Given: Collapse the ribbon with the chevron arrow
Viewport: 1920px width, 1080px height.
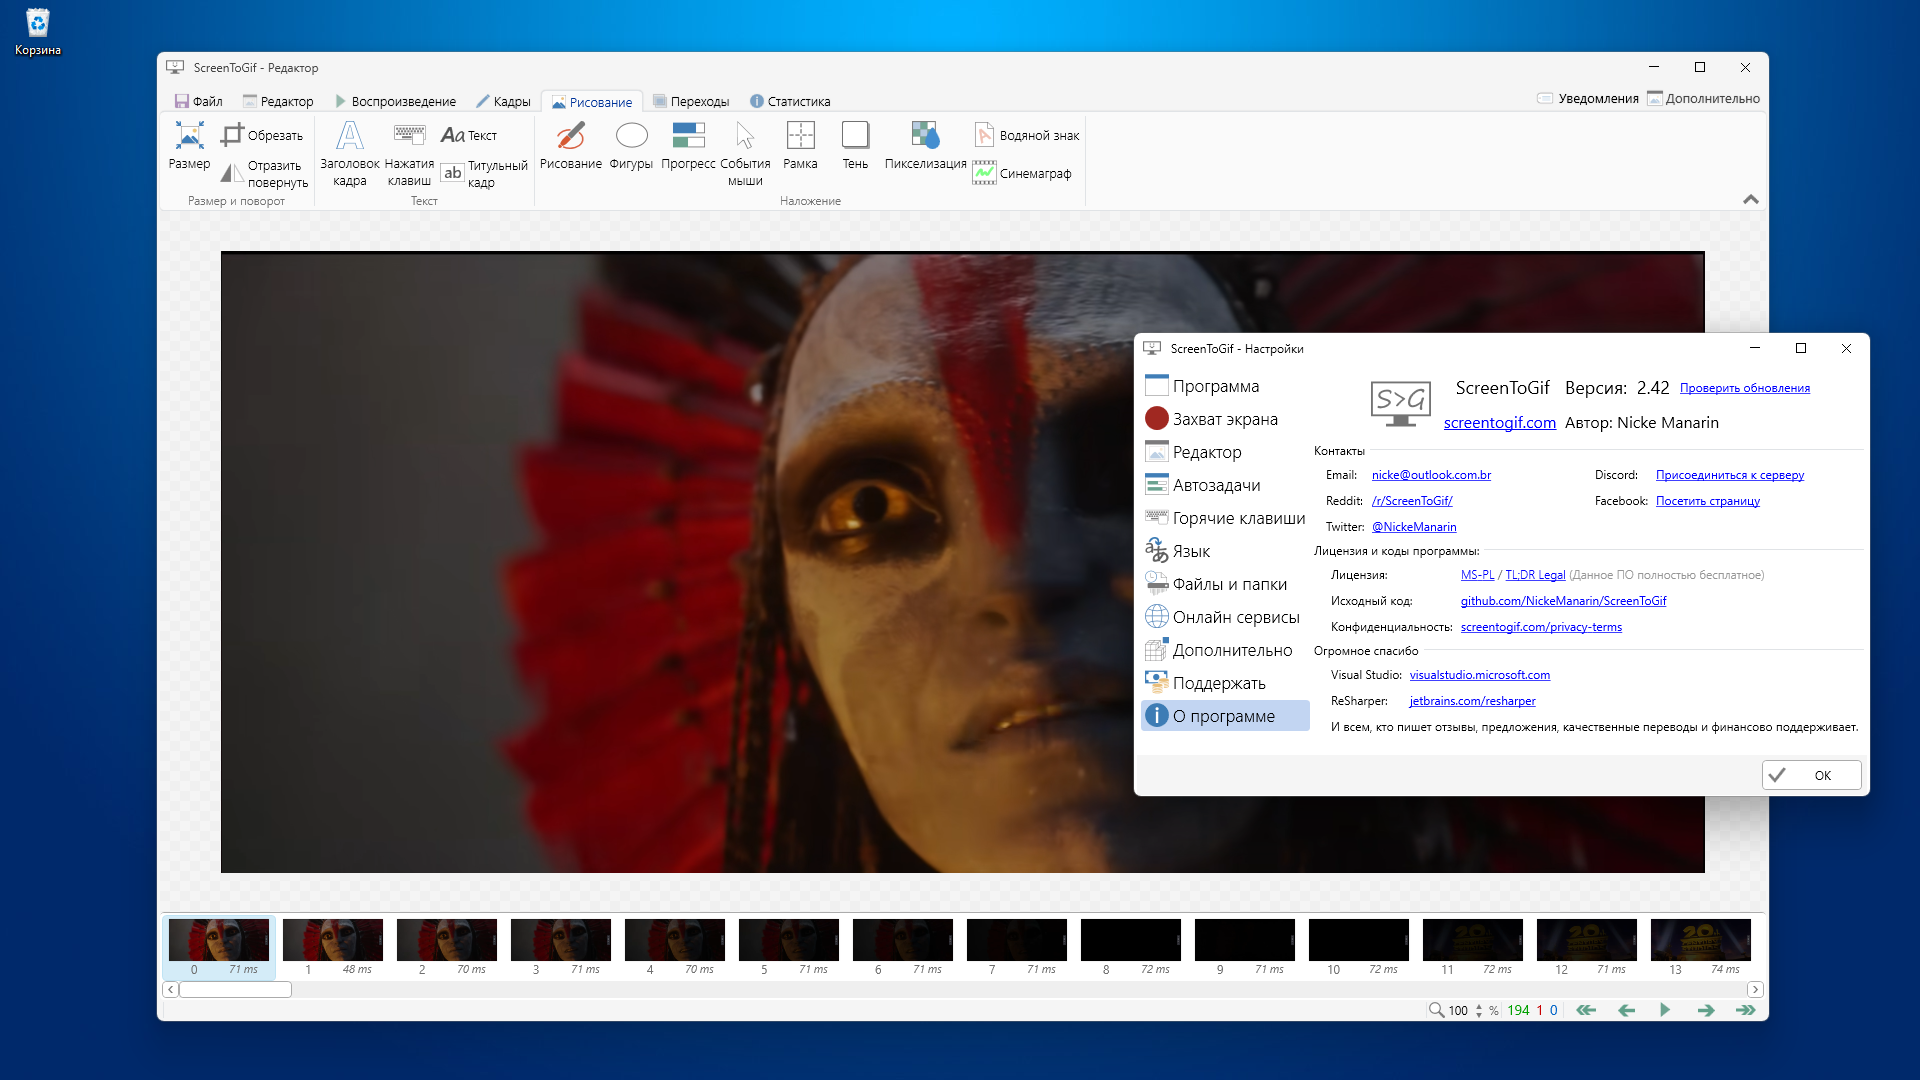Looking at the screenshot, I should [x=1750, y=199].
